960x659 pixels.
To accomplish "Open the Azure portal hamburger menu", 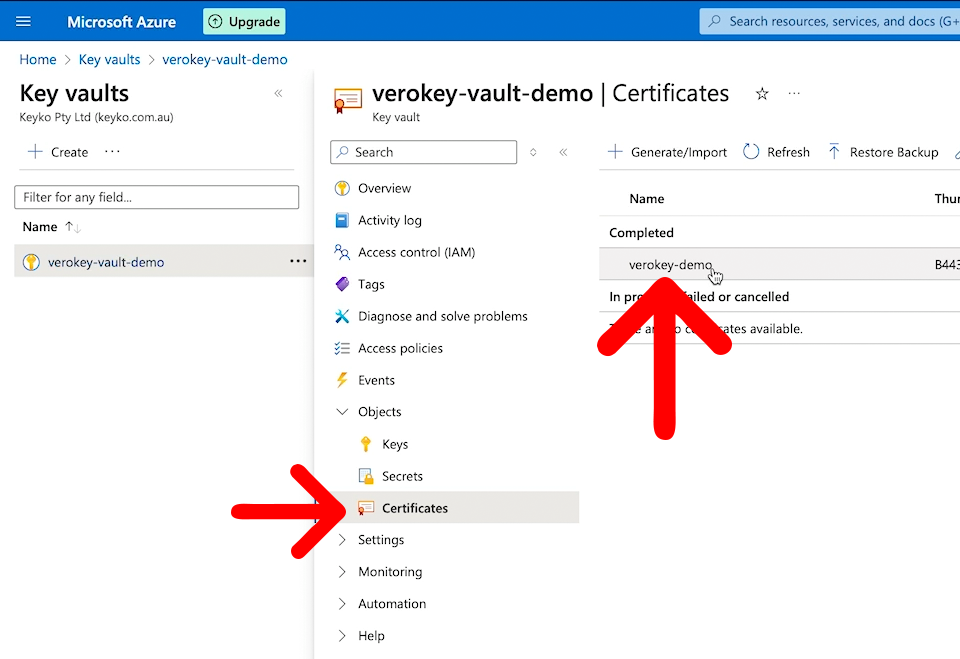I will tap(23, 21).
